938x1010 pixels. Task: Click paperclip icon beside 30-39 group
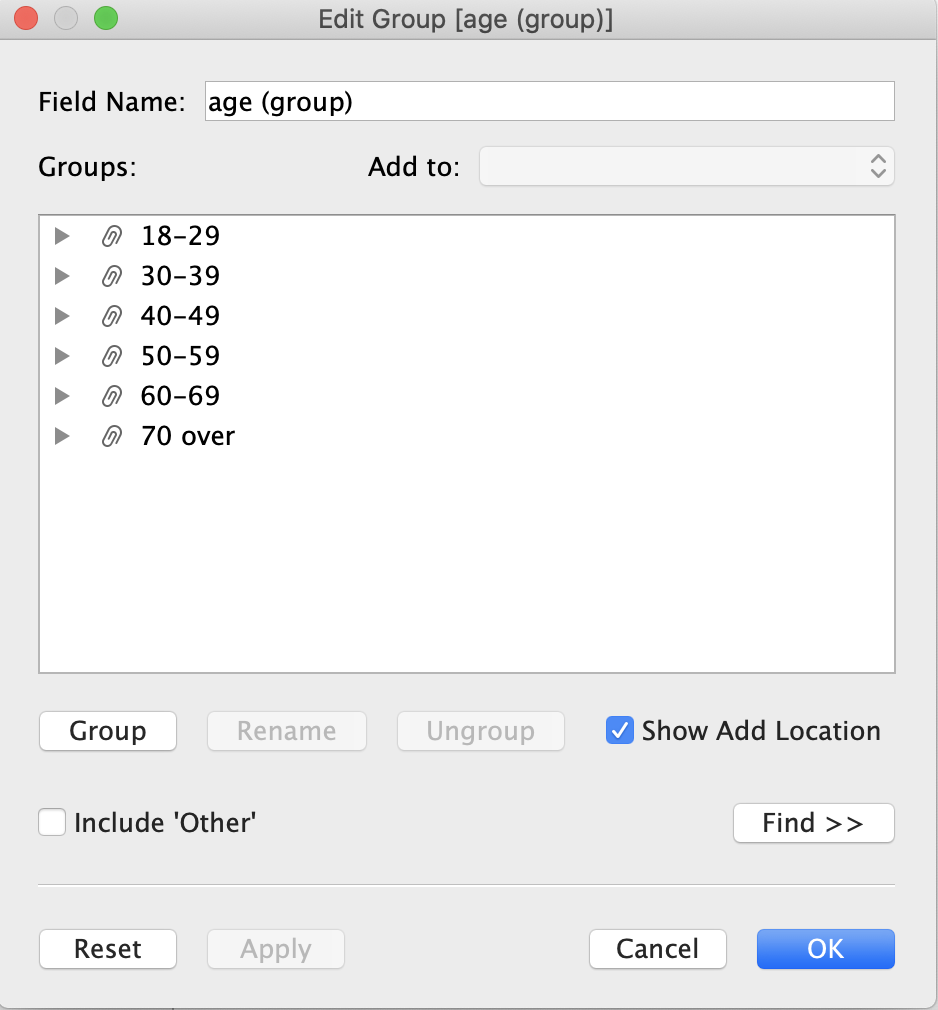coord(112,276)
